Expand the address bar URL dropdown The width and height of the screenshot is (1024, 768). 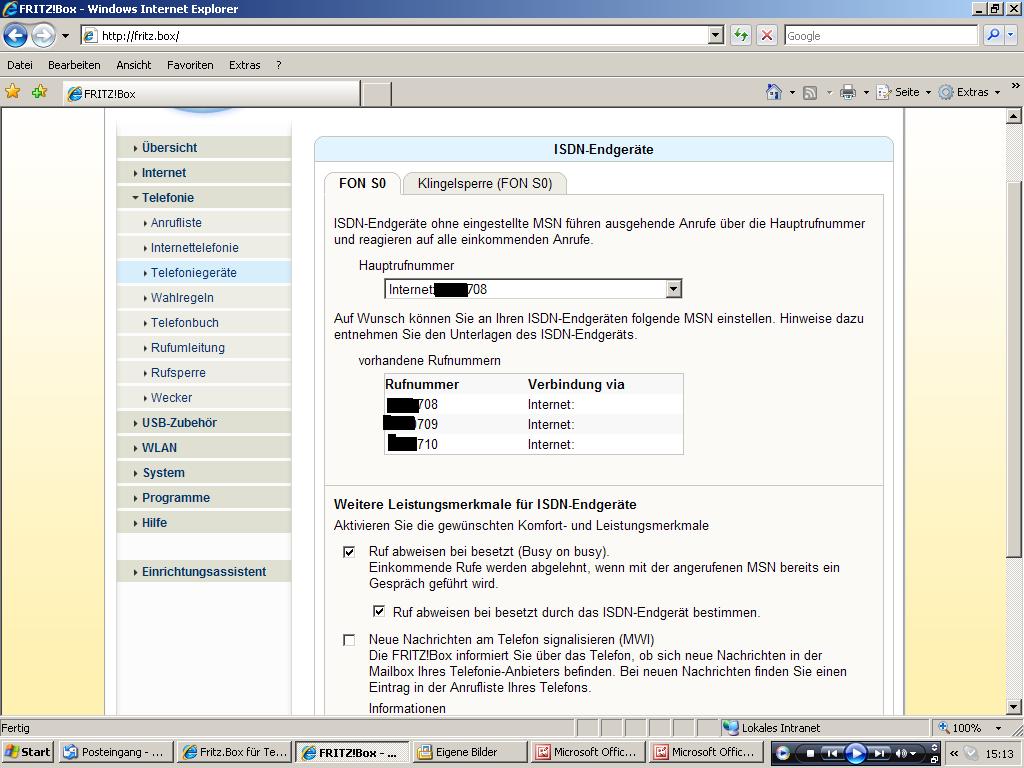click(715, 35)
